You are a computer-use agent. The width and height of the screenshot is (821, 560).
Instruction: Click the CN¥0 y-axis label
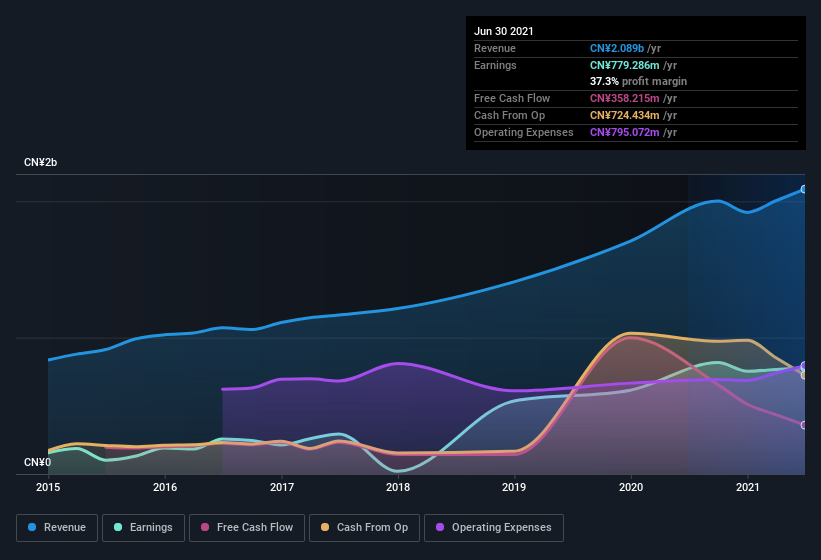(x=38, y=462)
